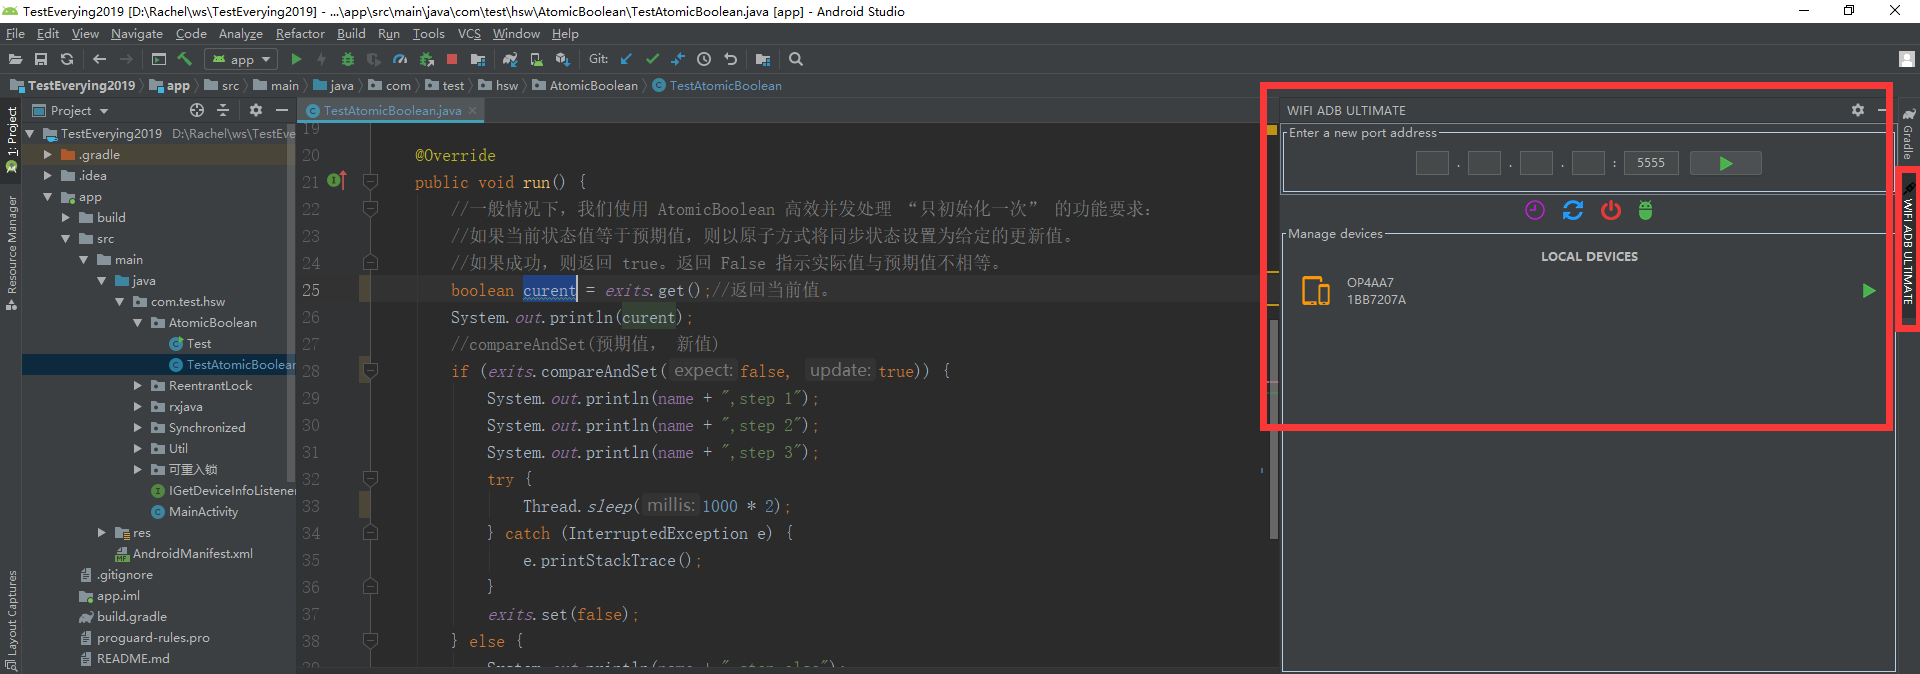The image size is (1920, 674).
Task: Open the Build menu
Action: (x=351, y=34)
